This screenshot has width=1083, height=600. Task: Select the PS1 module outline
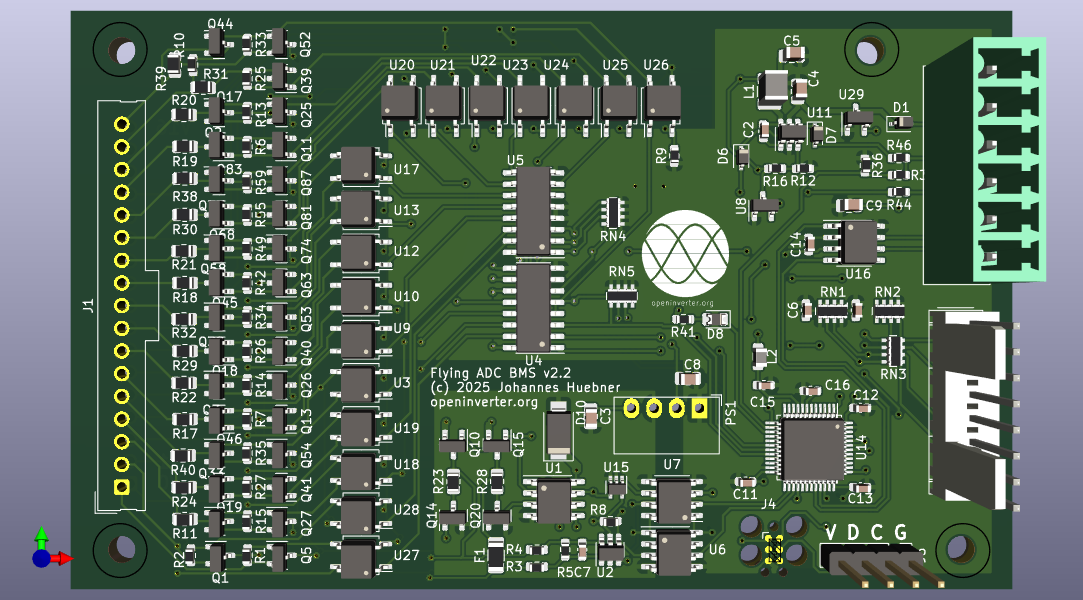tap(667, 424)
